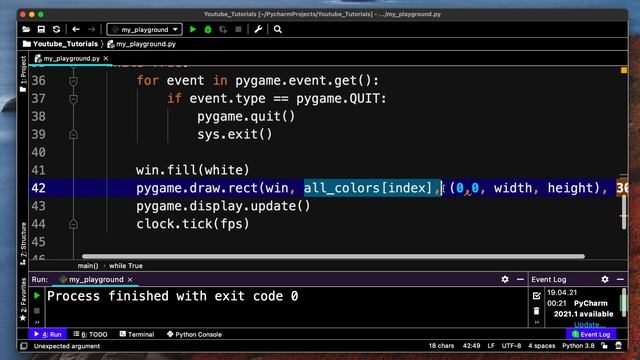640x360 pixels.
Task: Click on sys.exit() on line 39
Action: pyautogui.click(x=235, y=134)
